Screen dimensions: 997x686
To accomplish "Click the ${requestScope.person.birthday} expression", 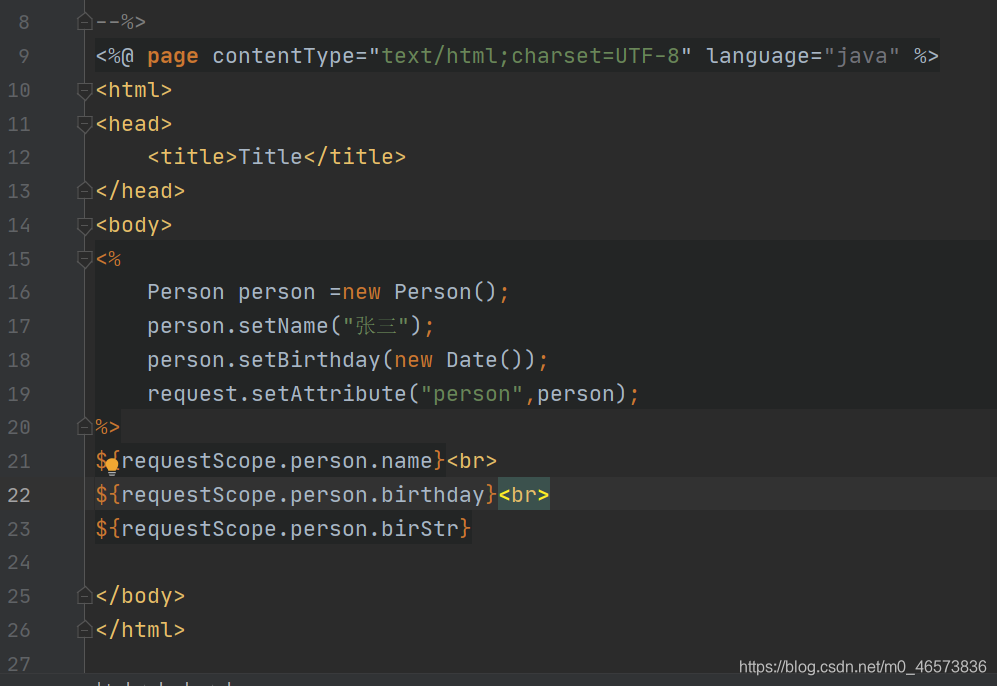I will pos(296,495).
